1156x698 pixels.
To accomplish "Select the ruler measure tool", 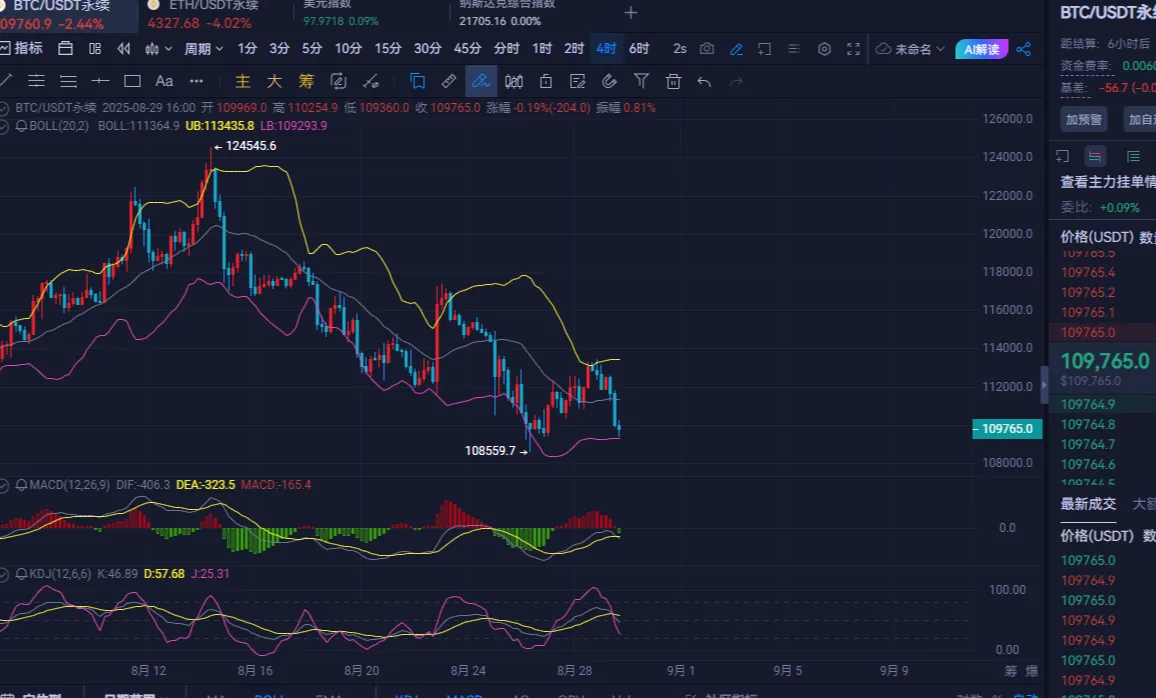I will [448, 80].
